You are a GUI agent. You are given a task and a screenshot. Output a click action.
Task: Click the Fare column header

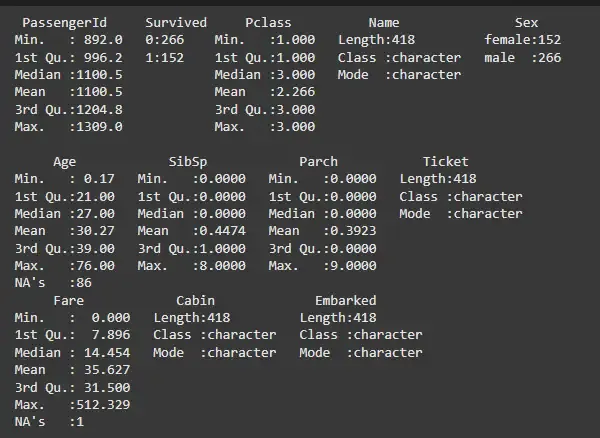tap(71, 300)
